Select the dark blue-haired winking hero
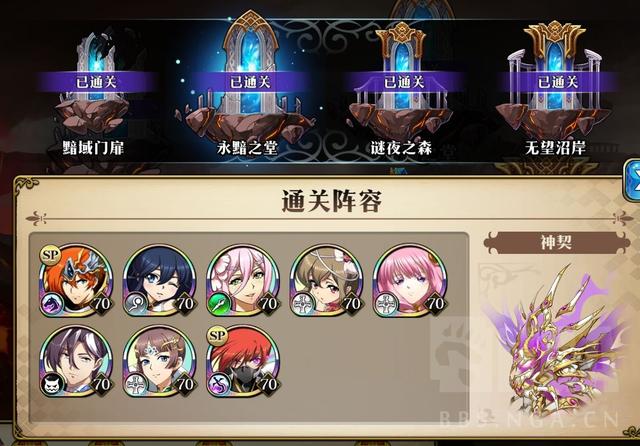 pos(160,280)
